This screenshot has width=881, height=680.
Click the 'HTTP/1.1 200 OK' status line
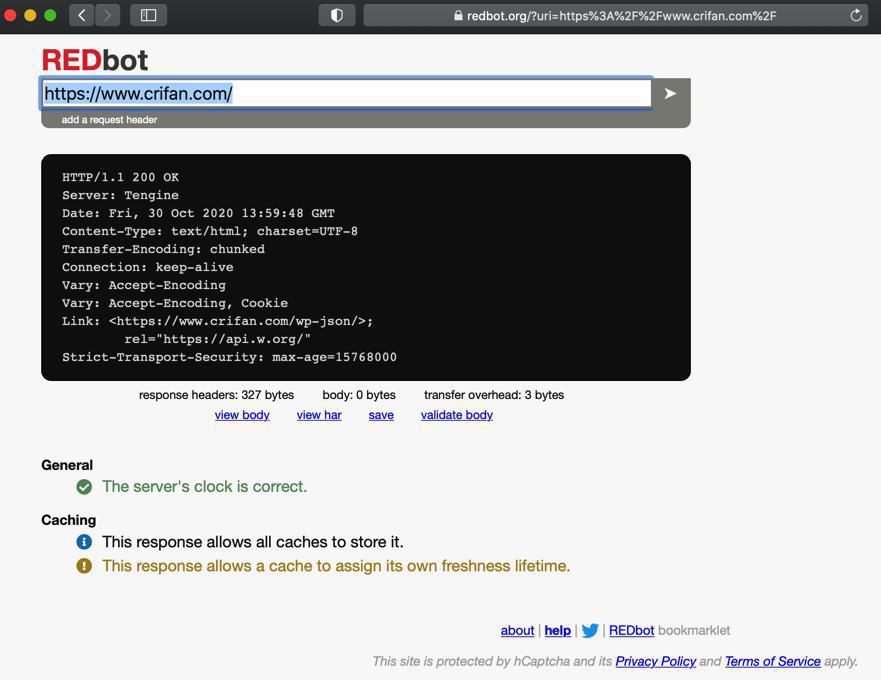(120, 177)
